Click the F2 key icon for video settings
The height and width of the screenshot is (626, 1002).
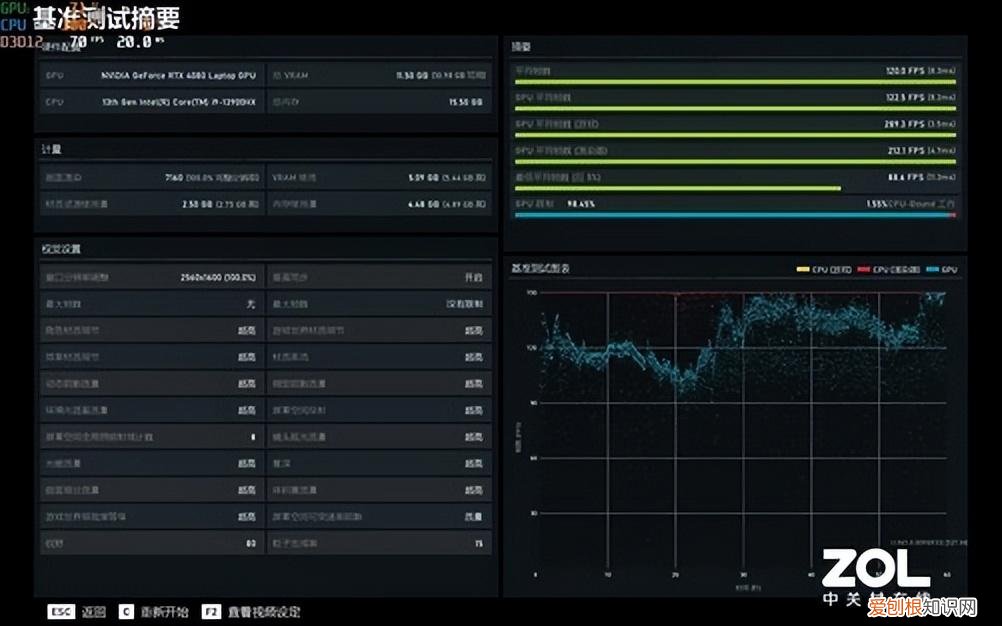pos(210,611)
